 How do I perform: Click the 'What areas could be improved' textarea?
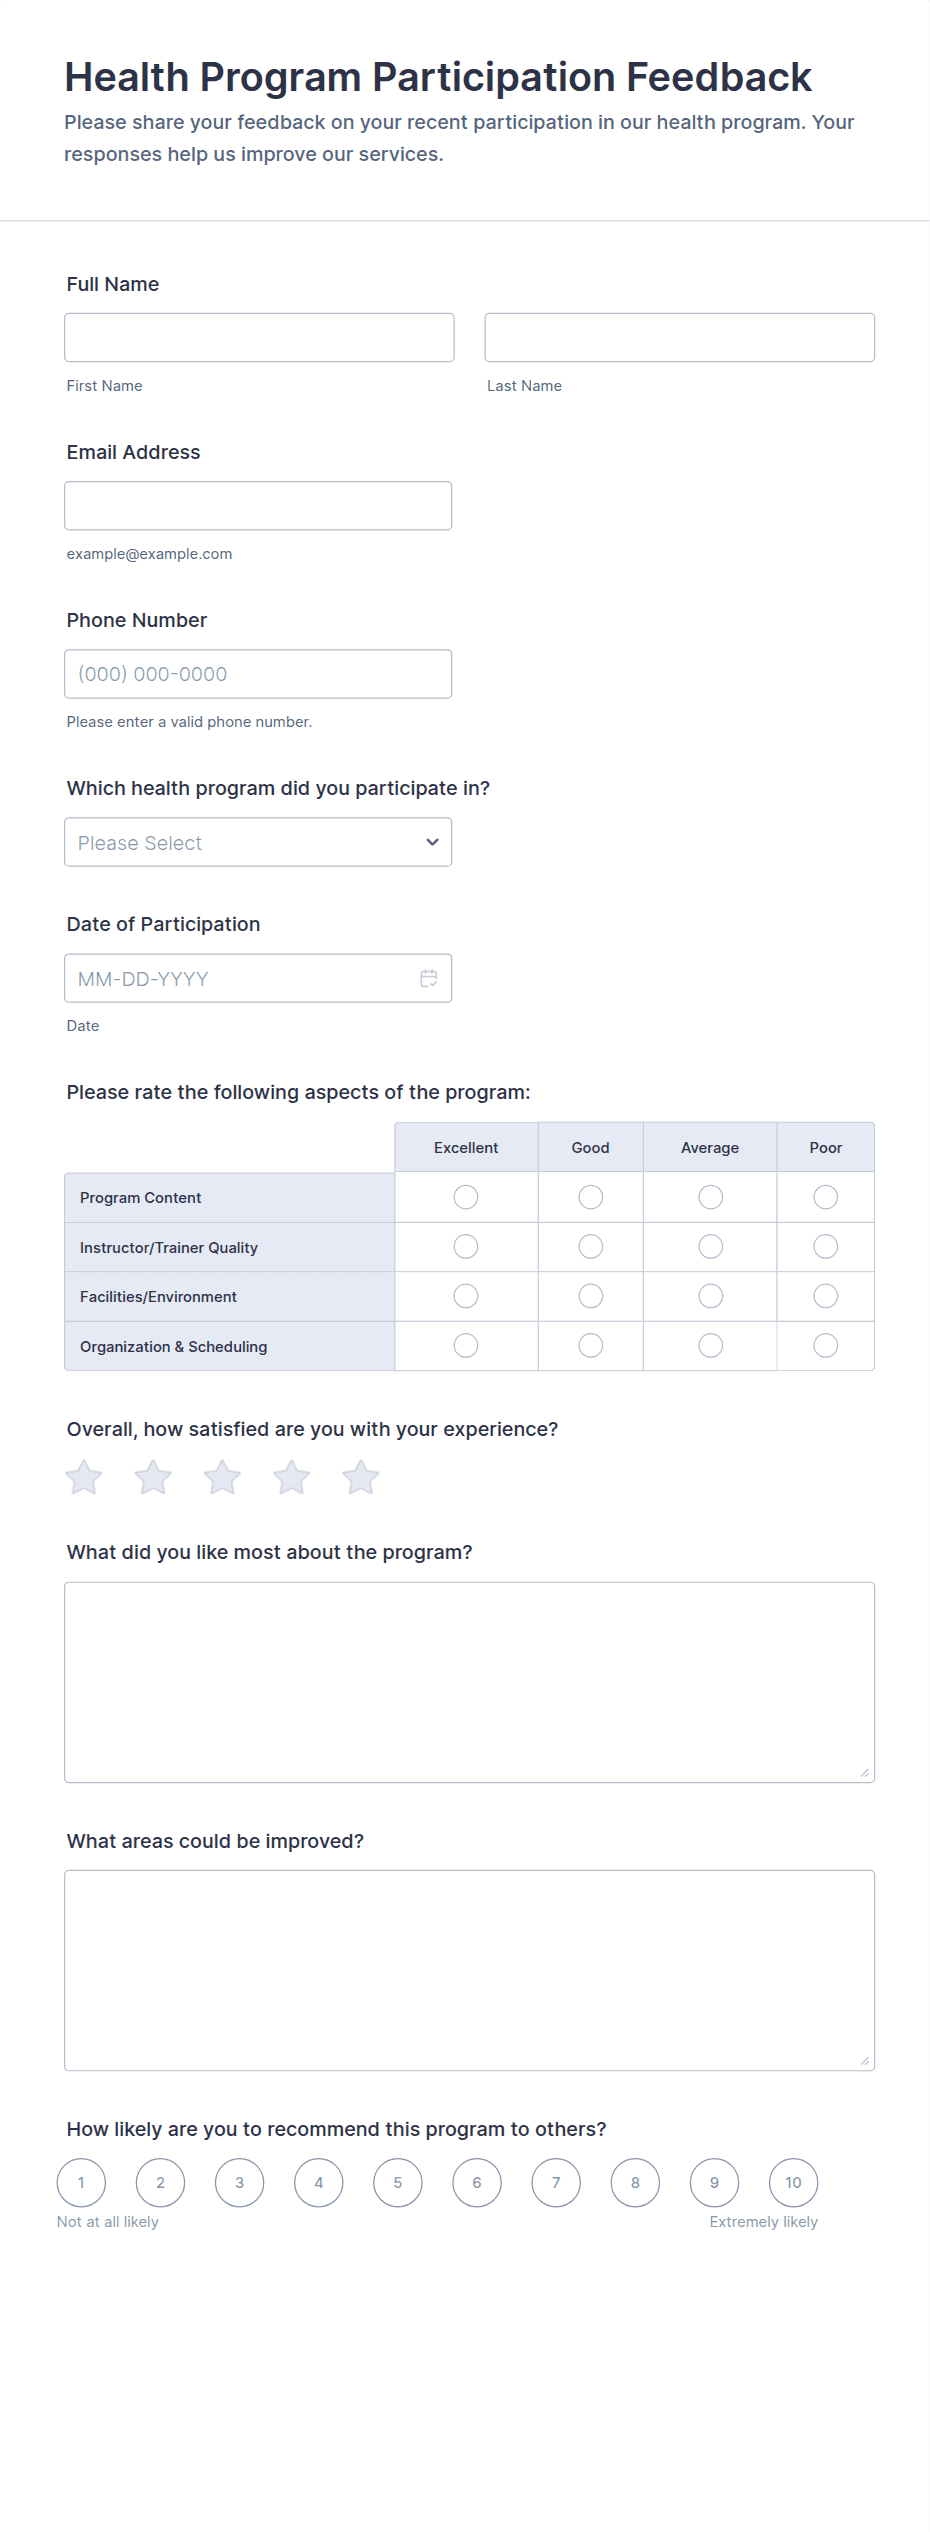(470, 1970)
